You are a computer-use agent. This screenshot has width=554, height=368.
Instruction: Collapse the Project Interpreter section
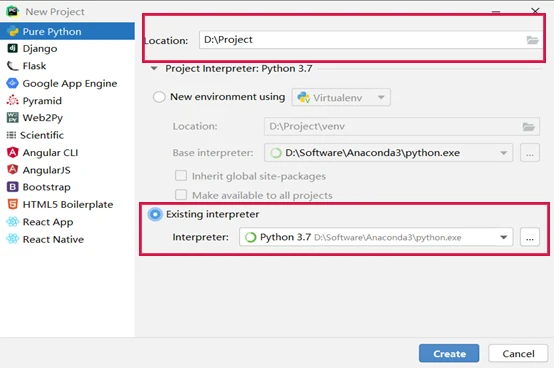[154, 69]
